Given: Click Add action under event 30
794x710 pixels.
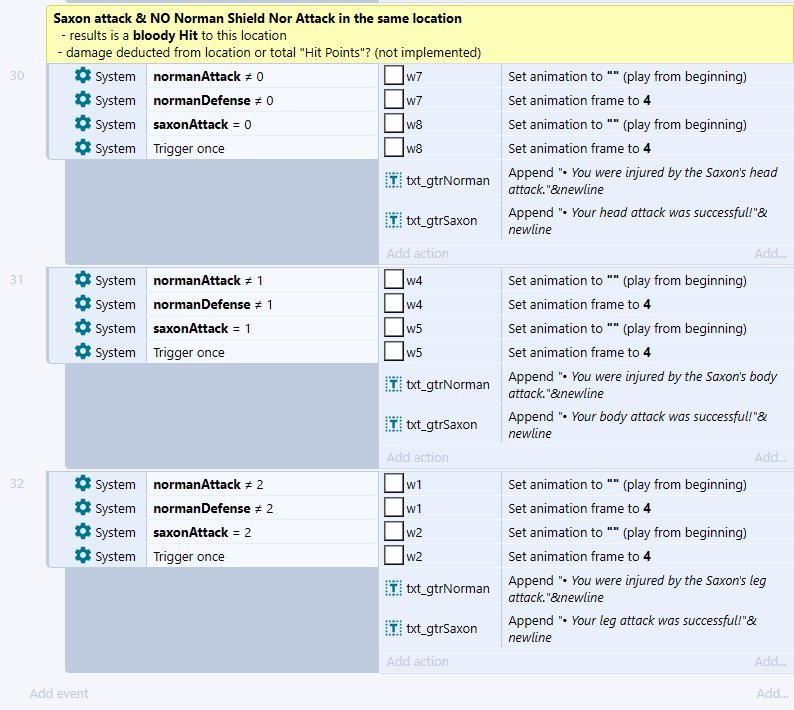Looking at the screenshot, I should coord(418,253).
